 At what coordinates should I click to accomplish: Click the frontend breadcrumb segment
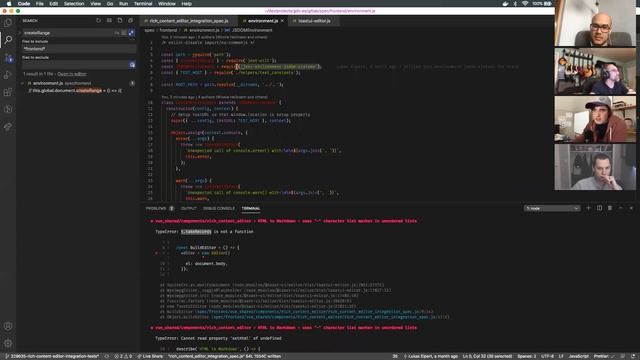(x=168, y=30)
